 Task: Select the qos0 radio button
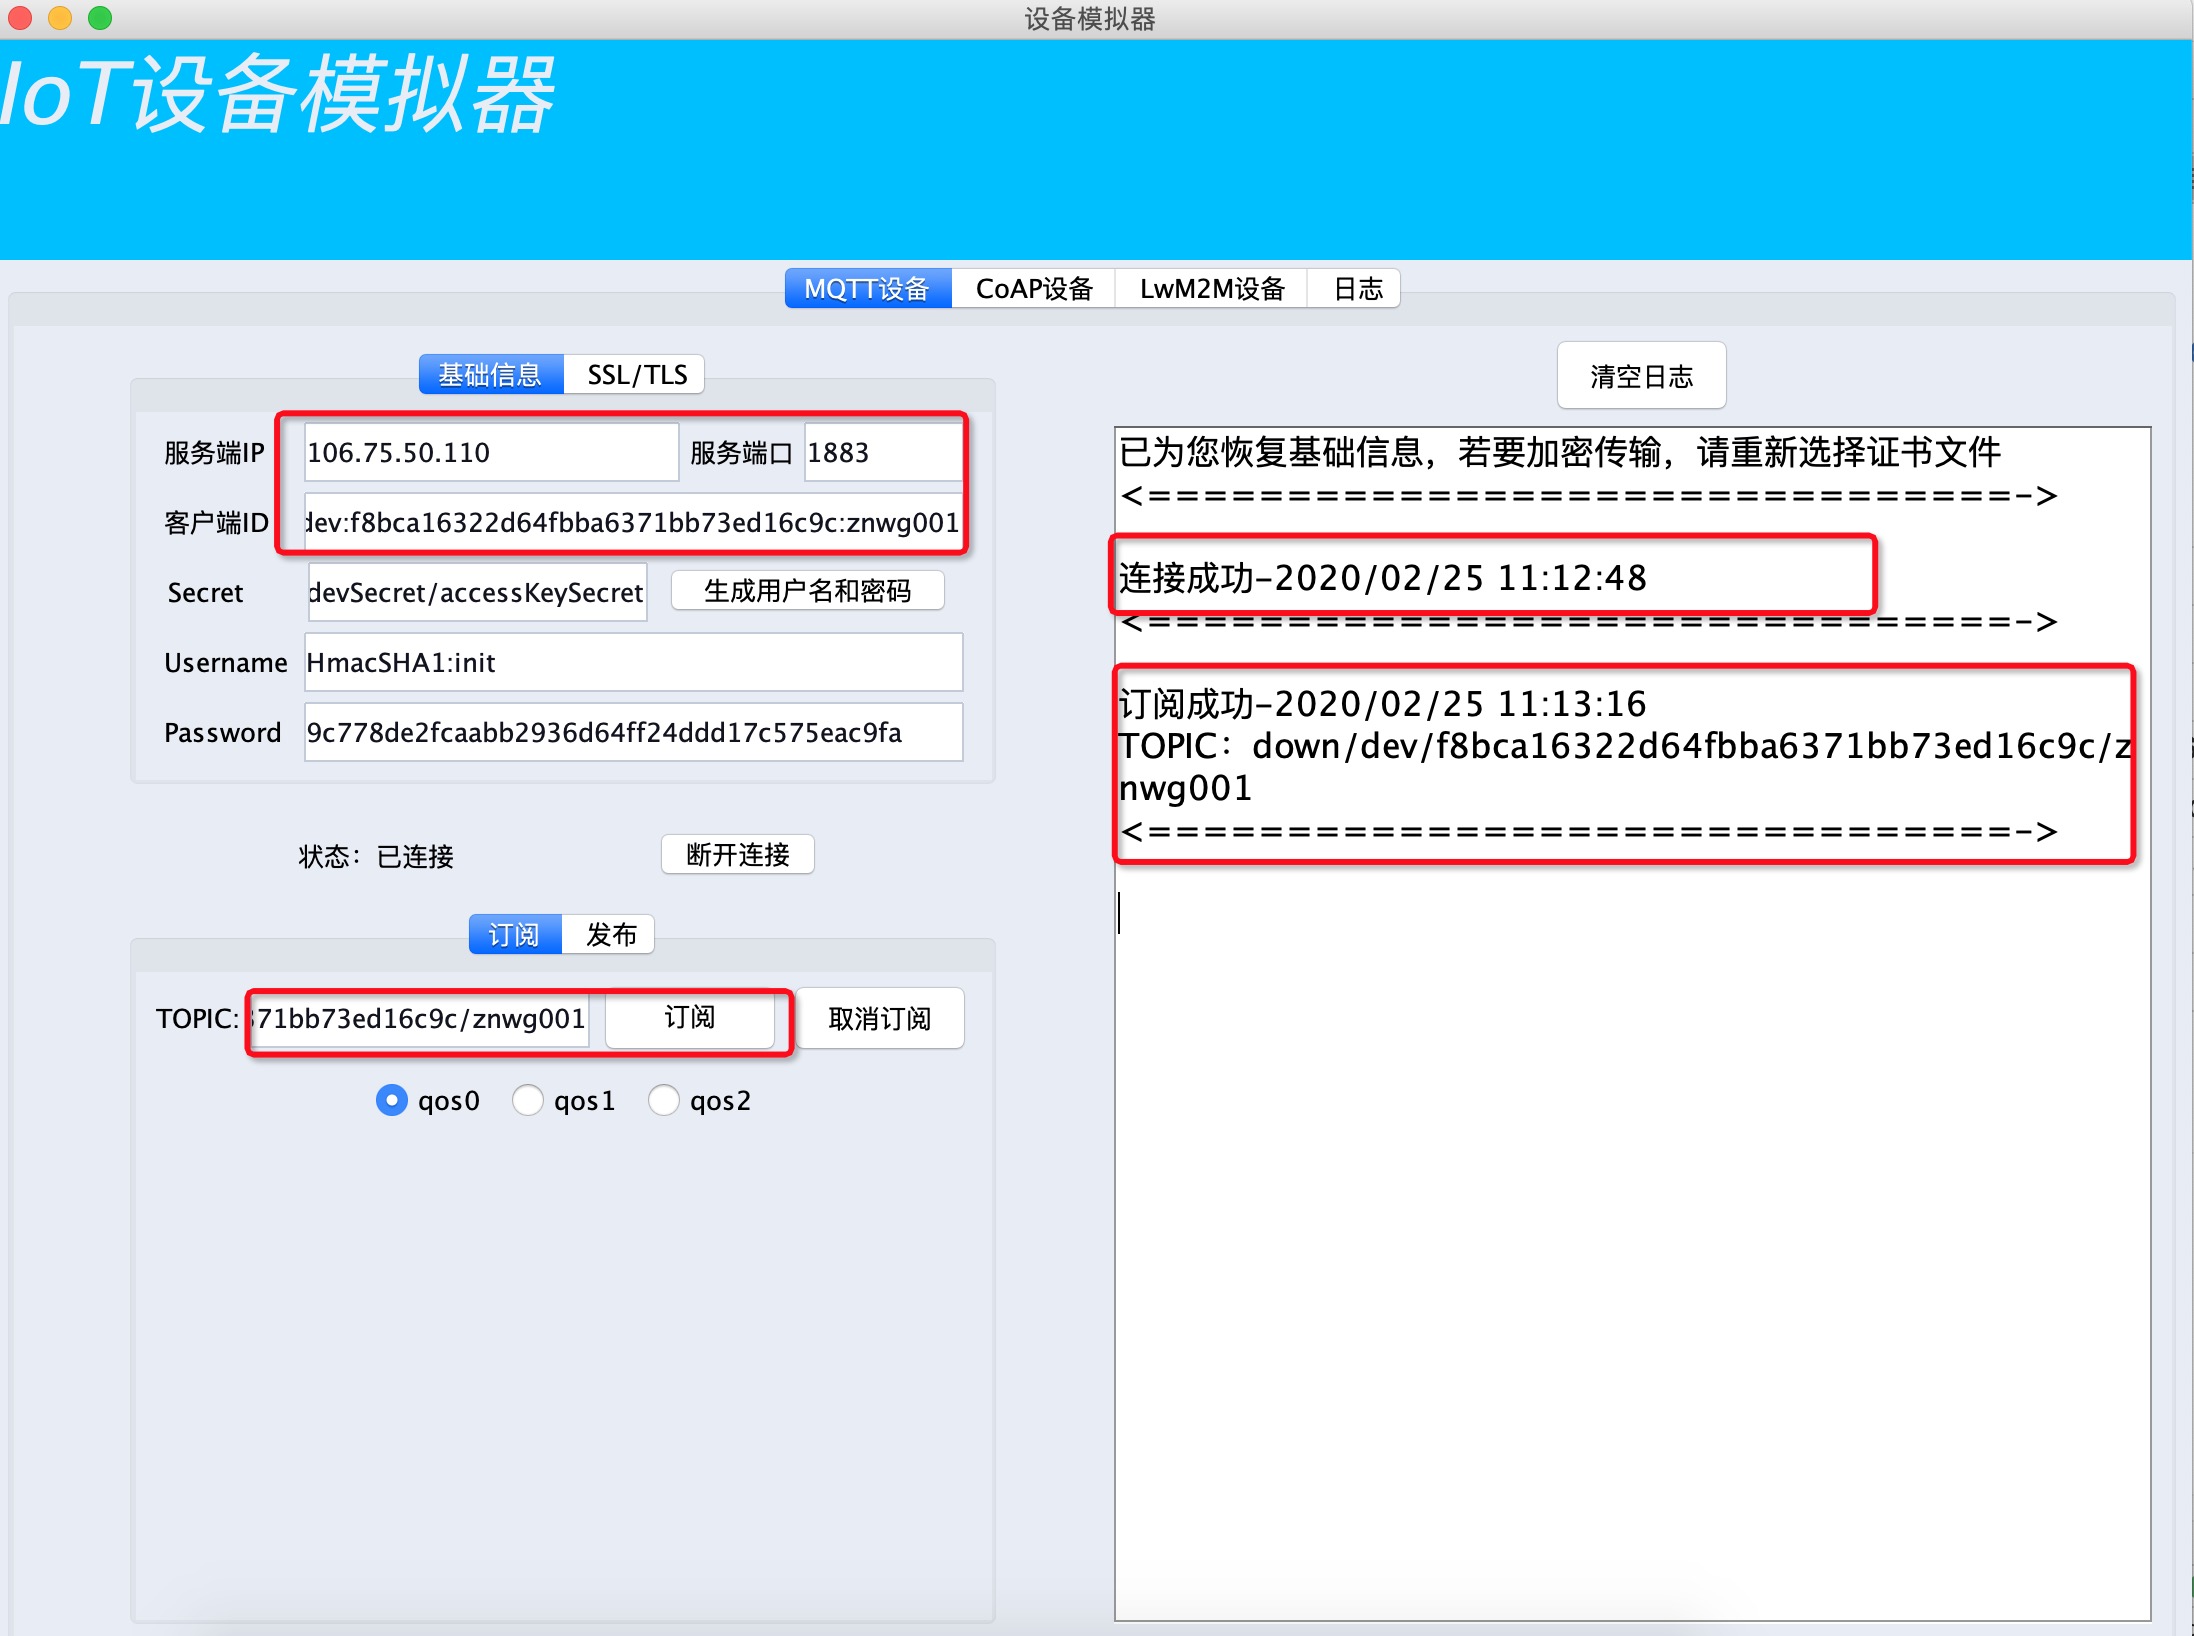pos(392,1100)
